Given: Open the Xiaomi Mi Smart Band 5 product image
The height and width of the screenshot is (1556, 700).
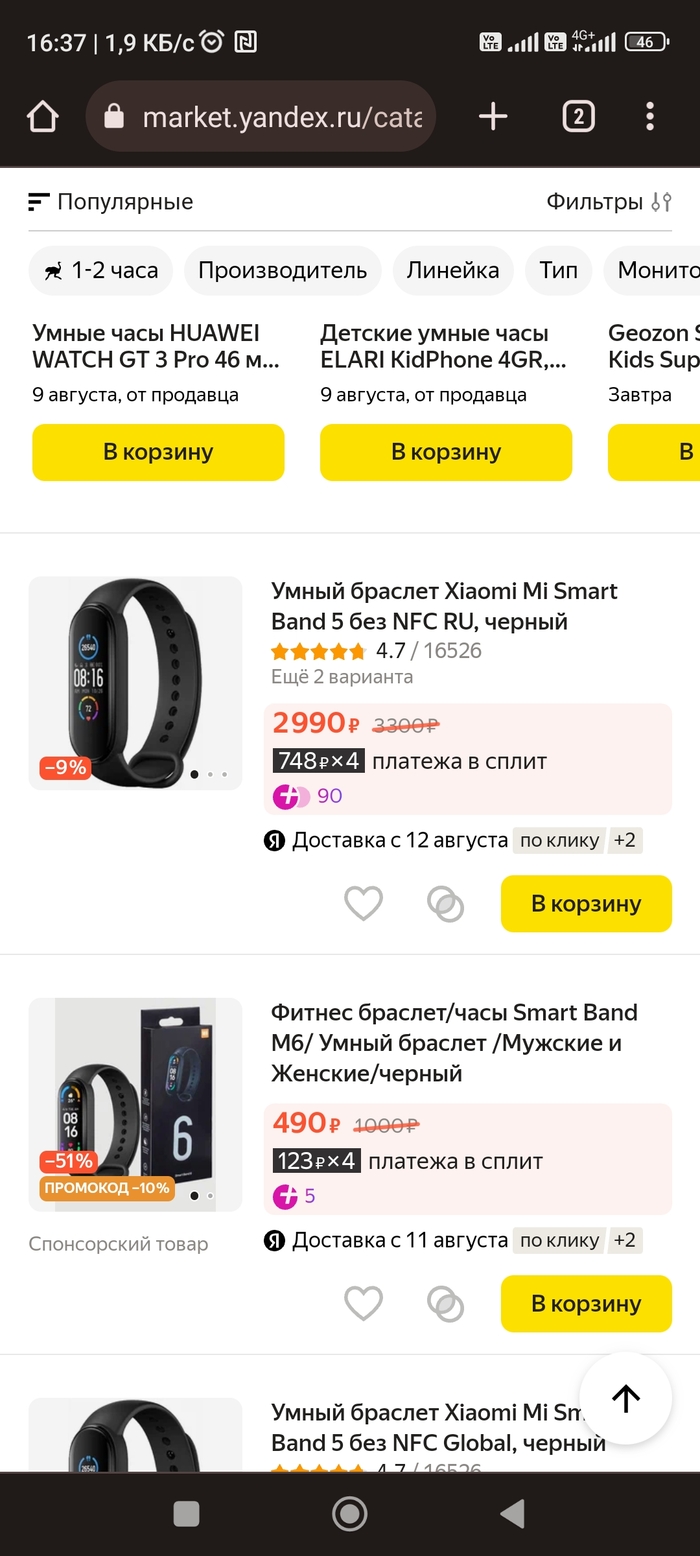Looking at the screenshot, I should (x=135, y=683).
